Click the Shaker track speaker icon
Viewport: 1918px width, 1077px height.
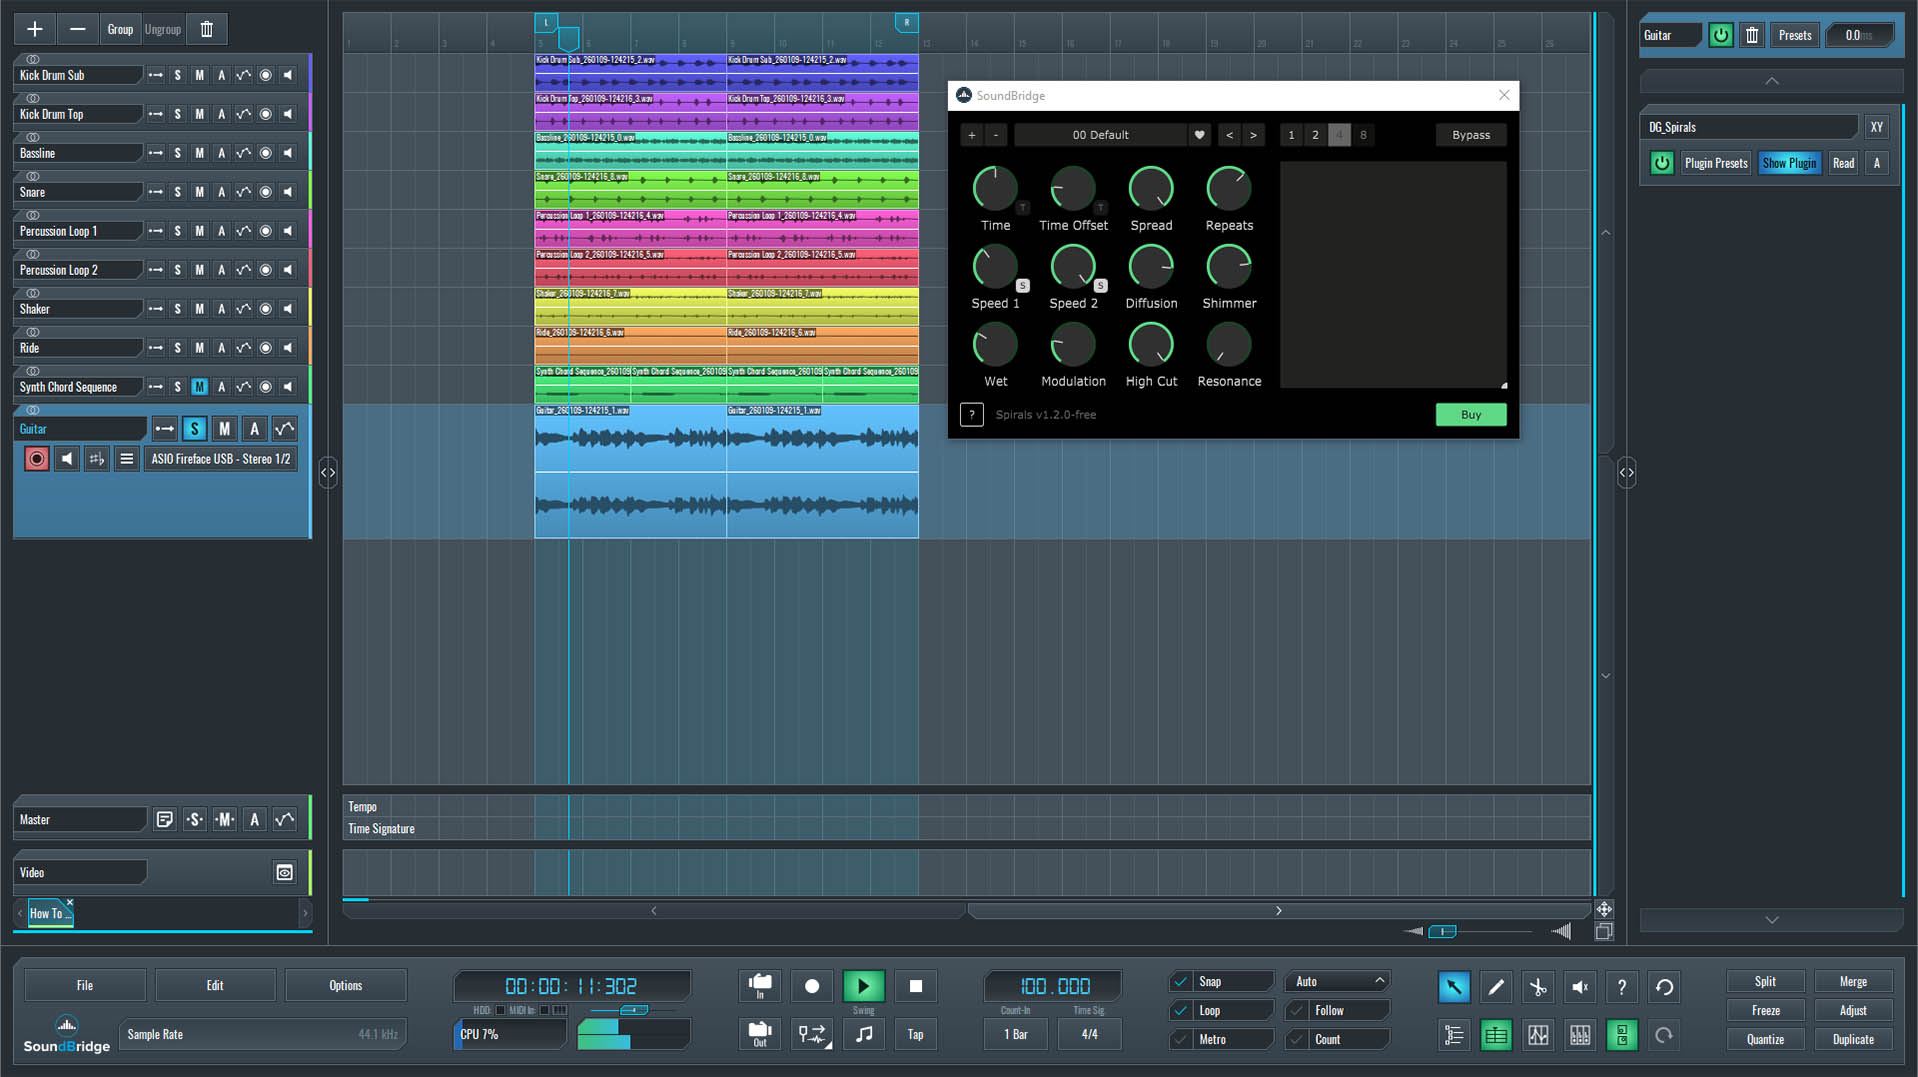(x=288, y=309)
